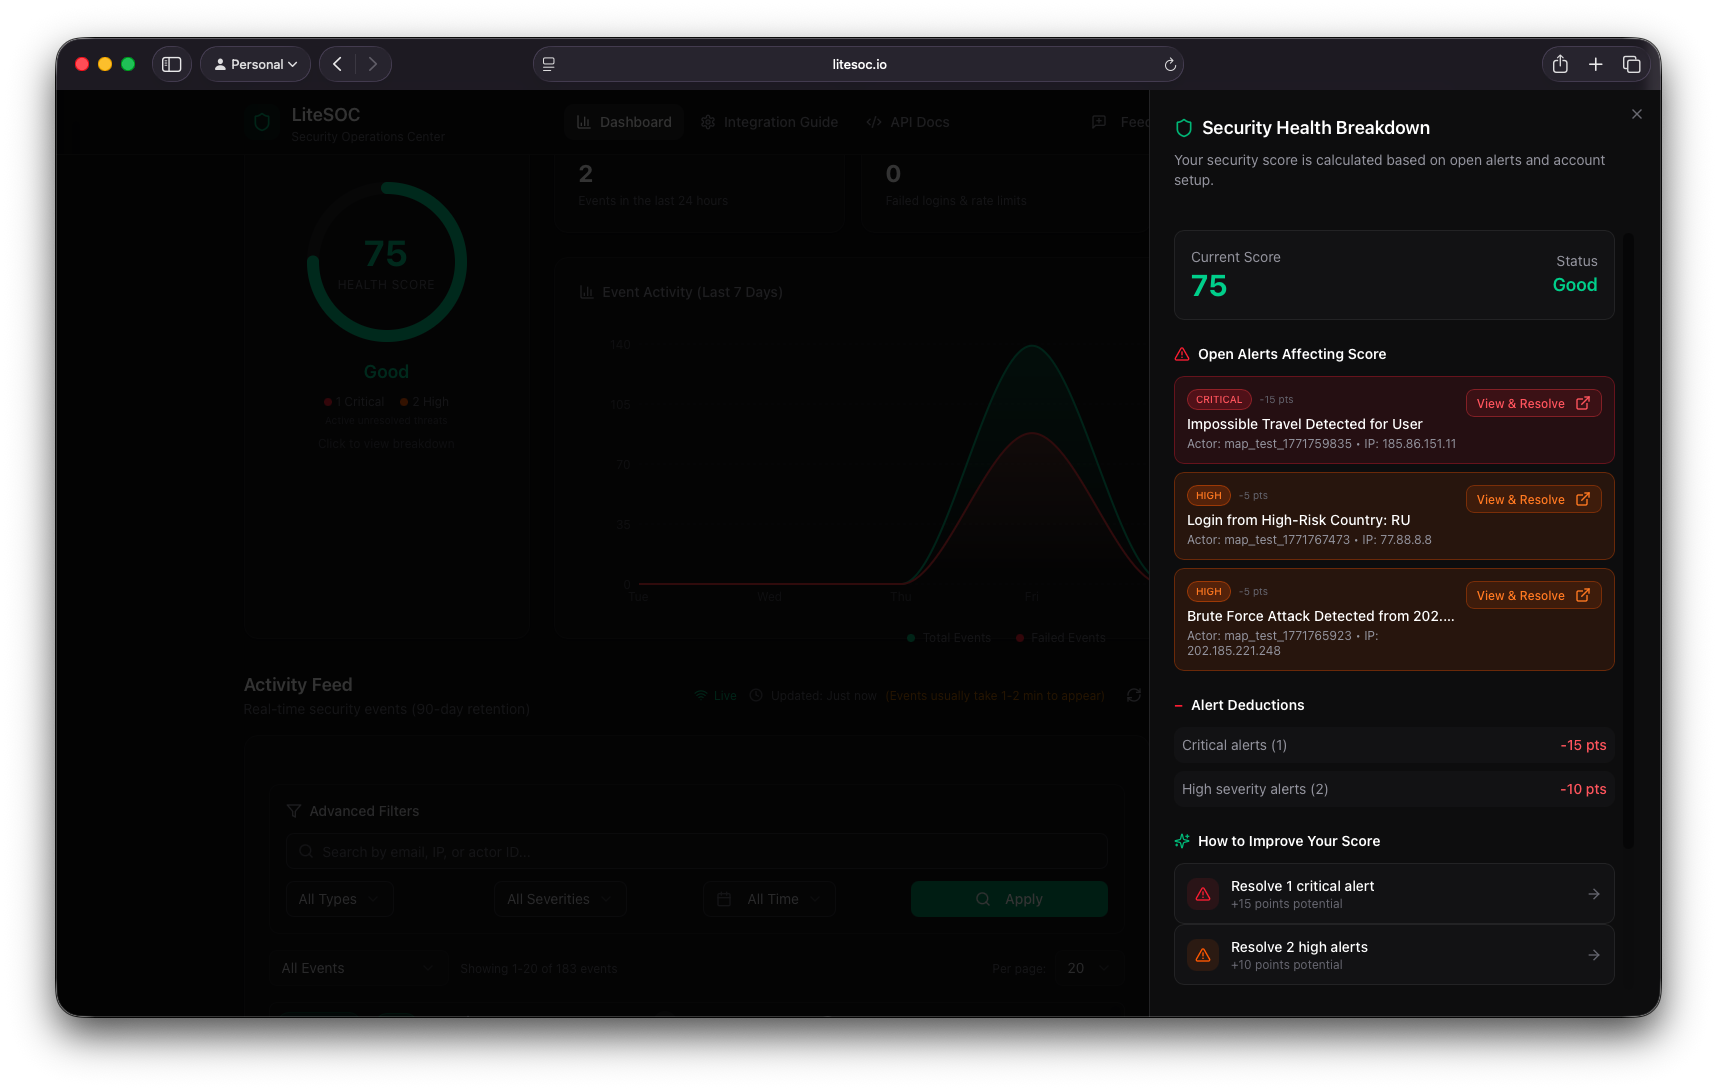This screenshot has height=1091, width=1717.
Task: Refresh the Activity Feed
Action: [1134, 695]
